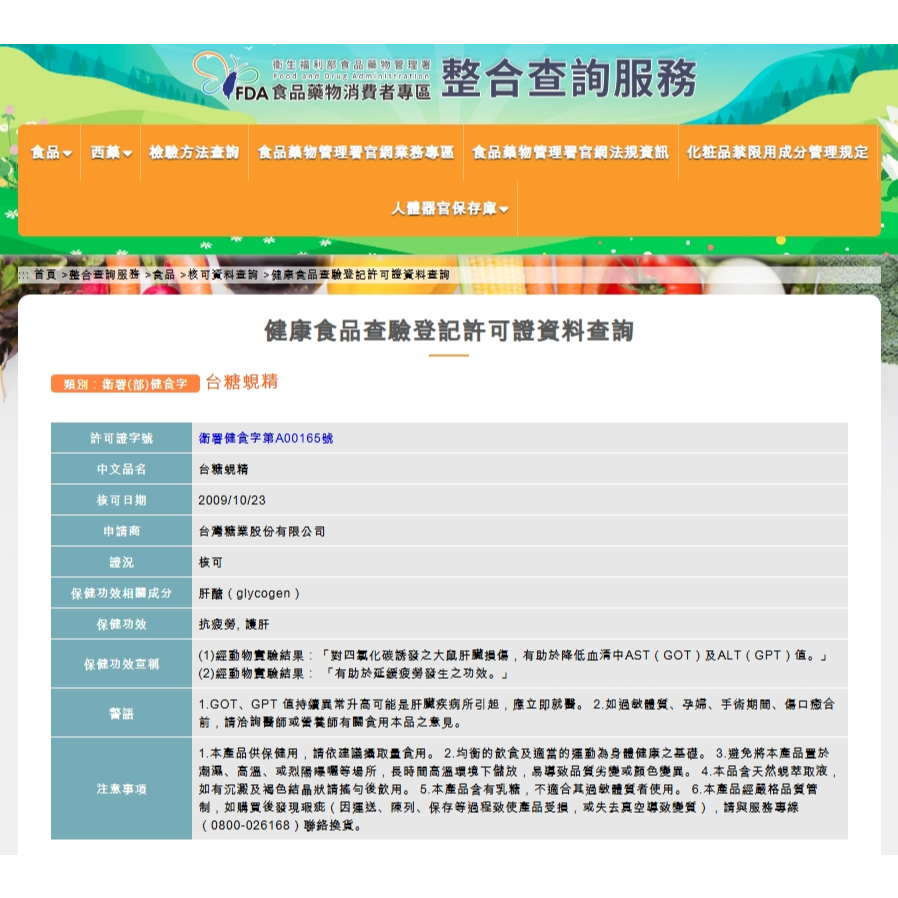Click the 首頁 breadcrumb link

45,274
